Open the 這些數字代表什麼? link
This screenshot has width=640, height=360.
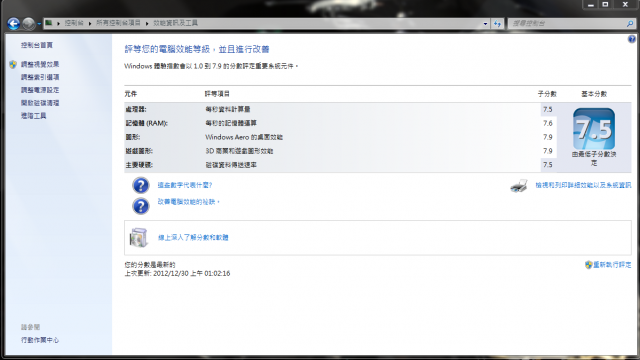(x=185, y=185)
